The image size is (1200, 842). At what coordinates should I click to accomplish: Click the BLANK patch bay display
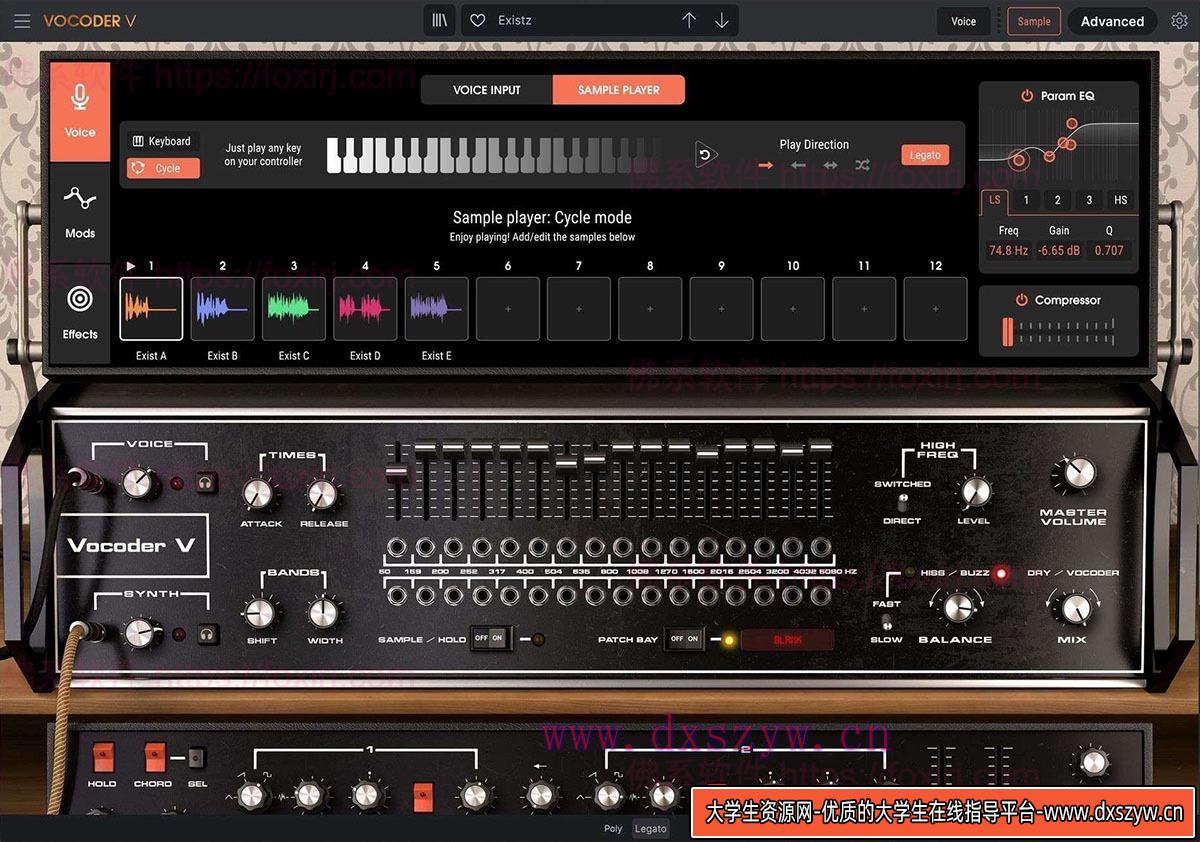pos(788,639)
